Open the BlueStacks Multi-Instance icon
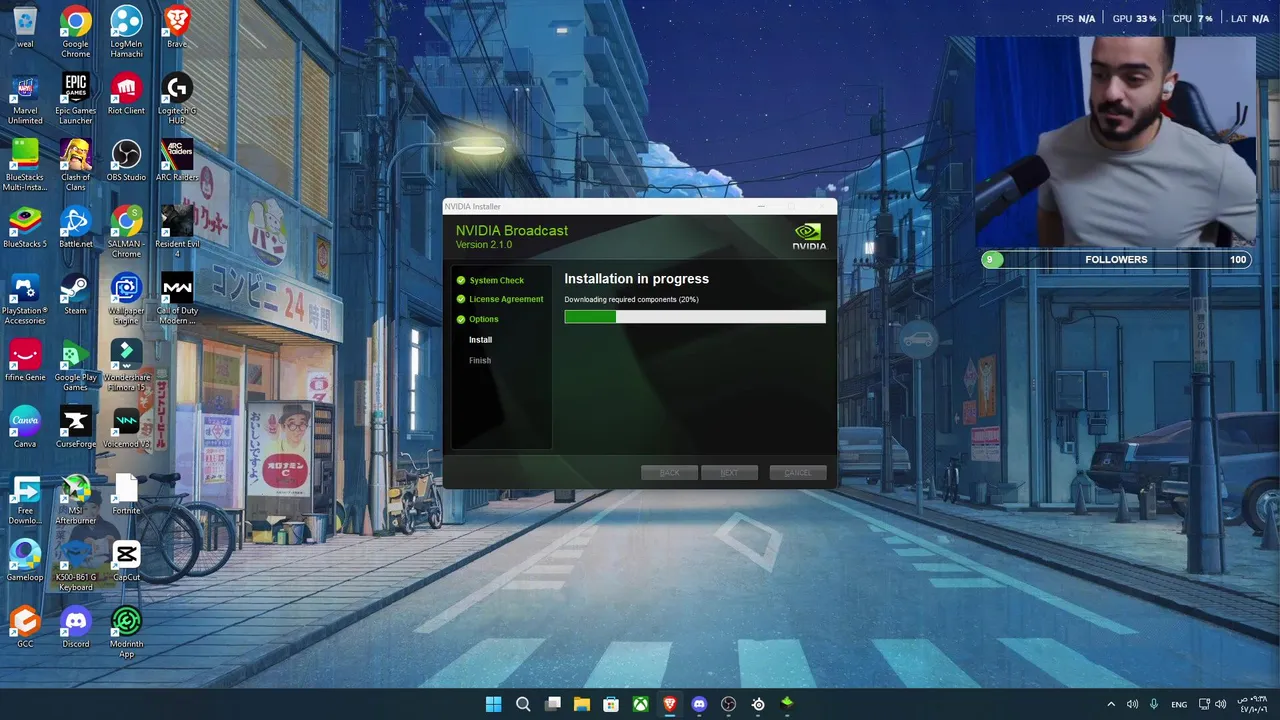The width and height of the screenshot is (1280, 720). (25, 165)
